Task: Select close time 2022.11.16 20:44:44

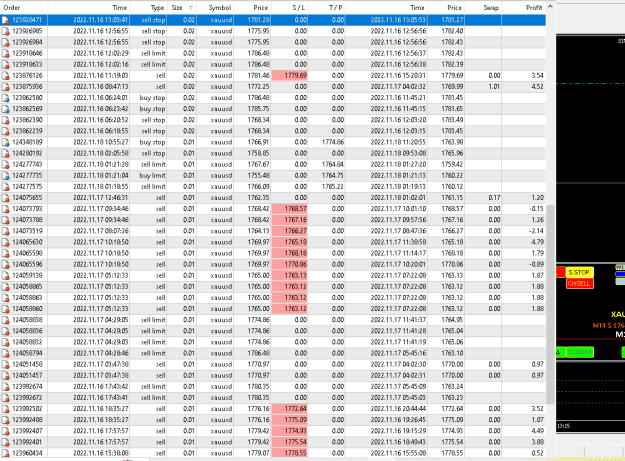Action: (x=398, y=409)
